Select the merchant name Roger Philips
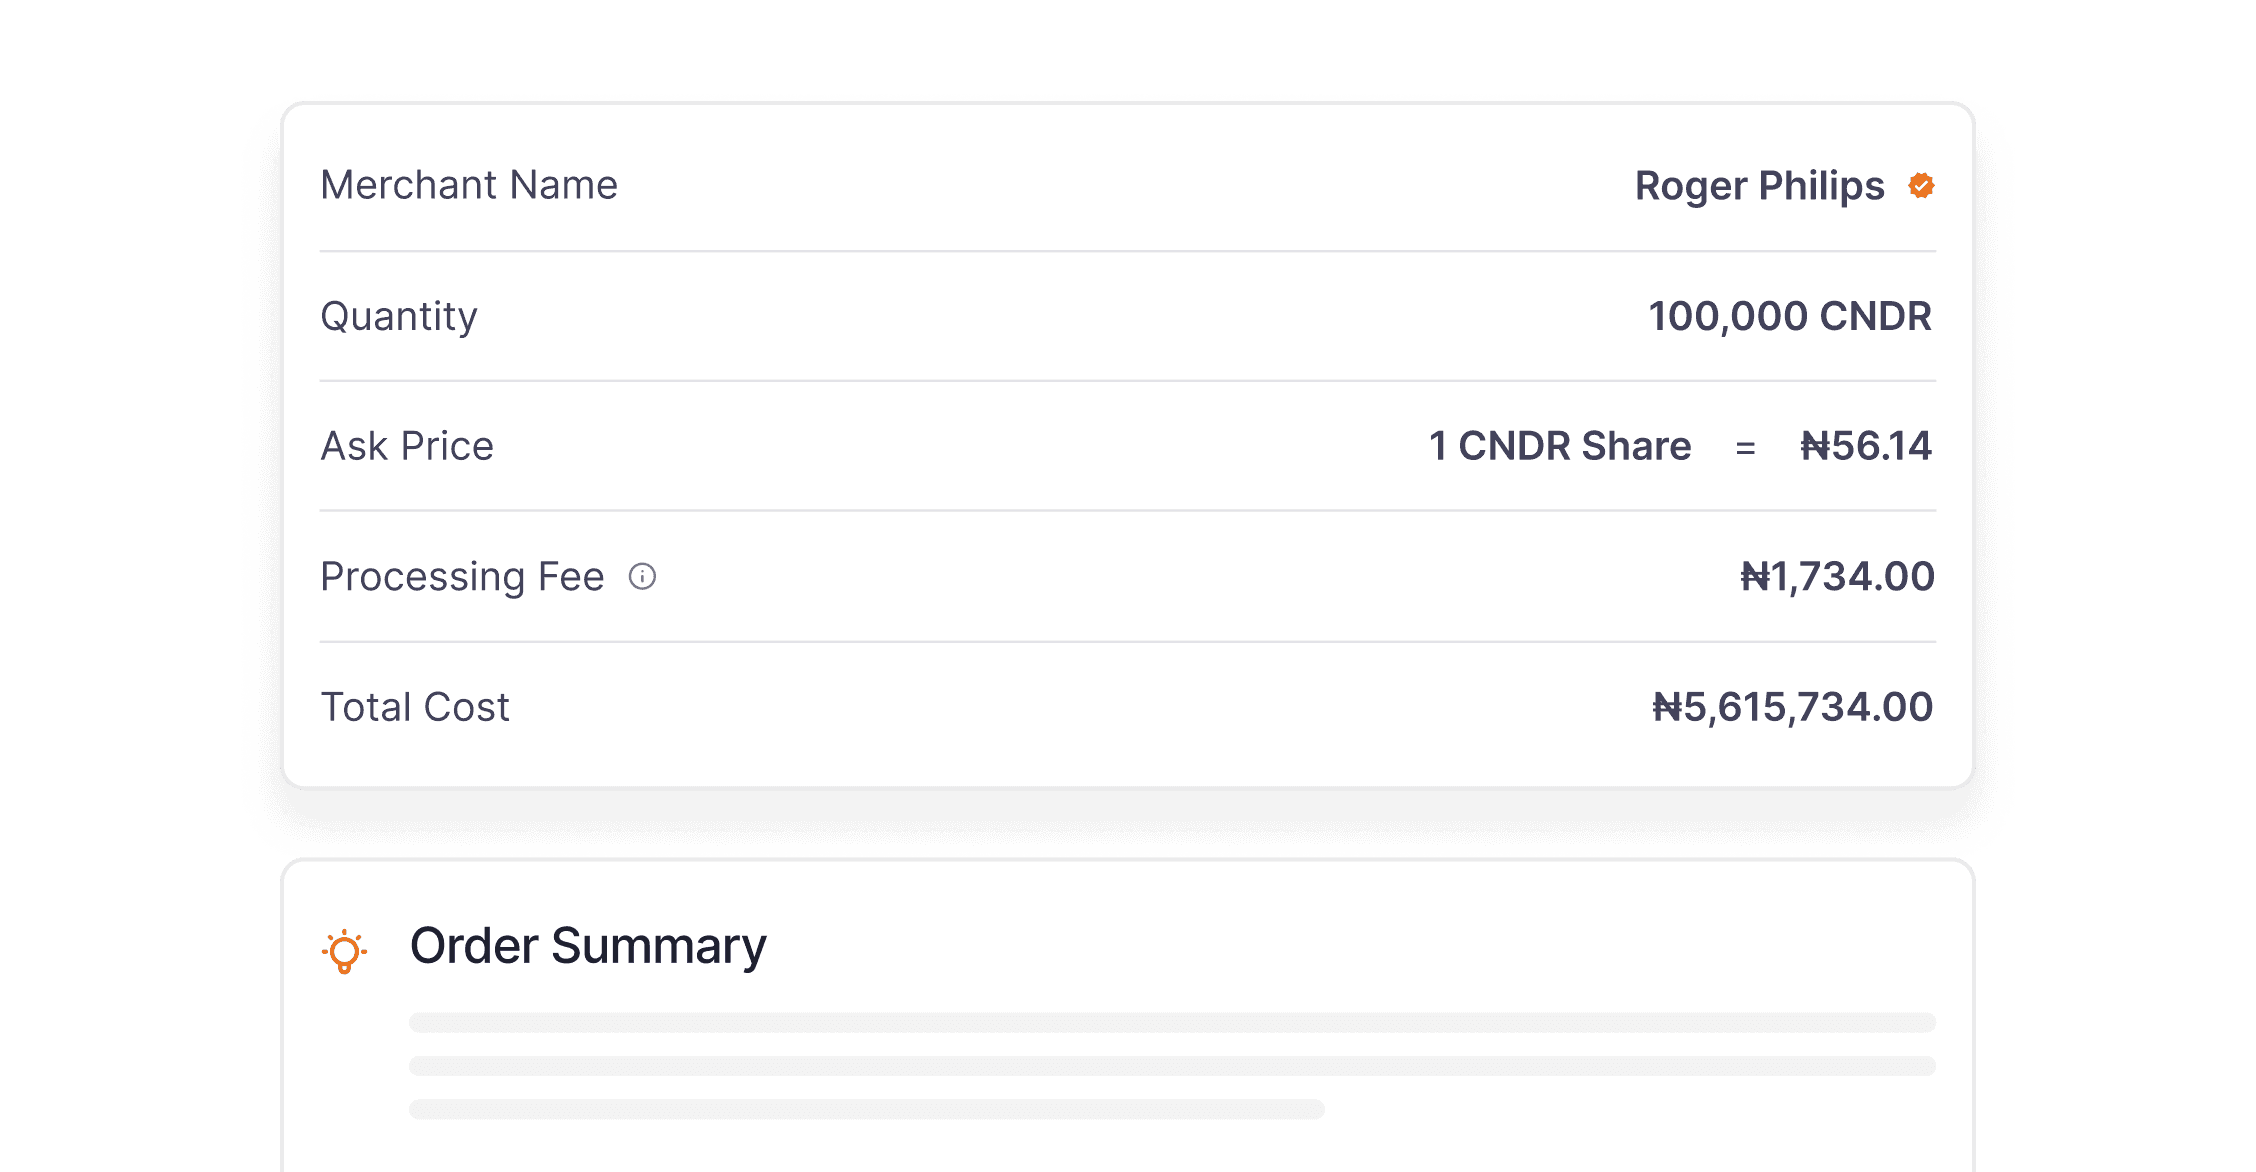 (1759, 186)
